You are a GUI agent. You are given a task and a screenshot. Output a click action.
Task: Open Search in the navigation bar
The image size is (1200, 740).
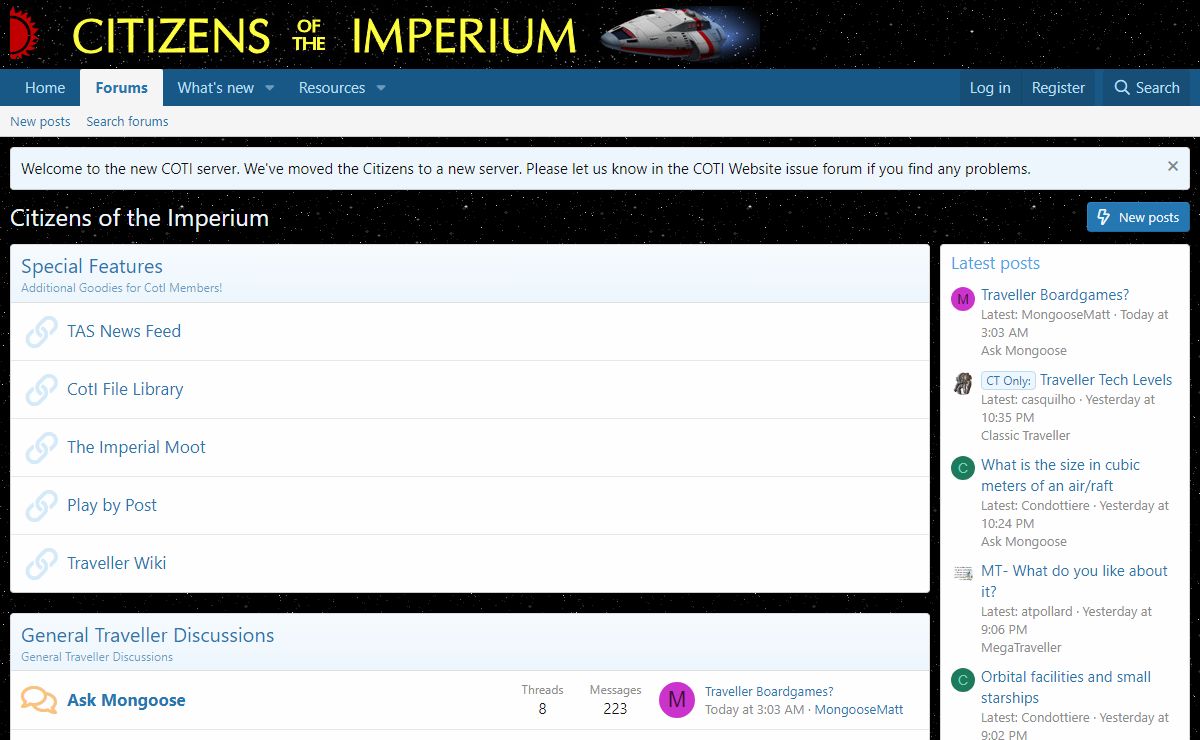(x=1147, y=88)
